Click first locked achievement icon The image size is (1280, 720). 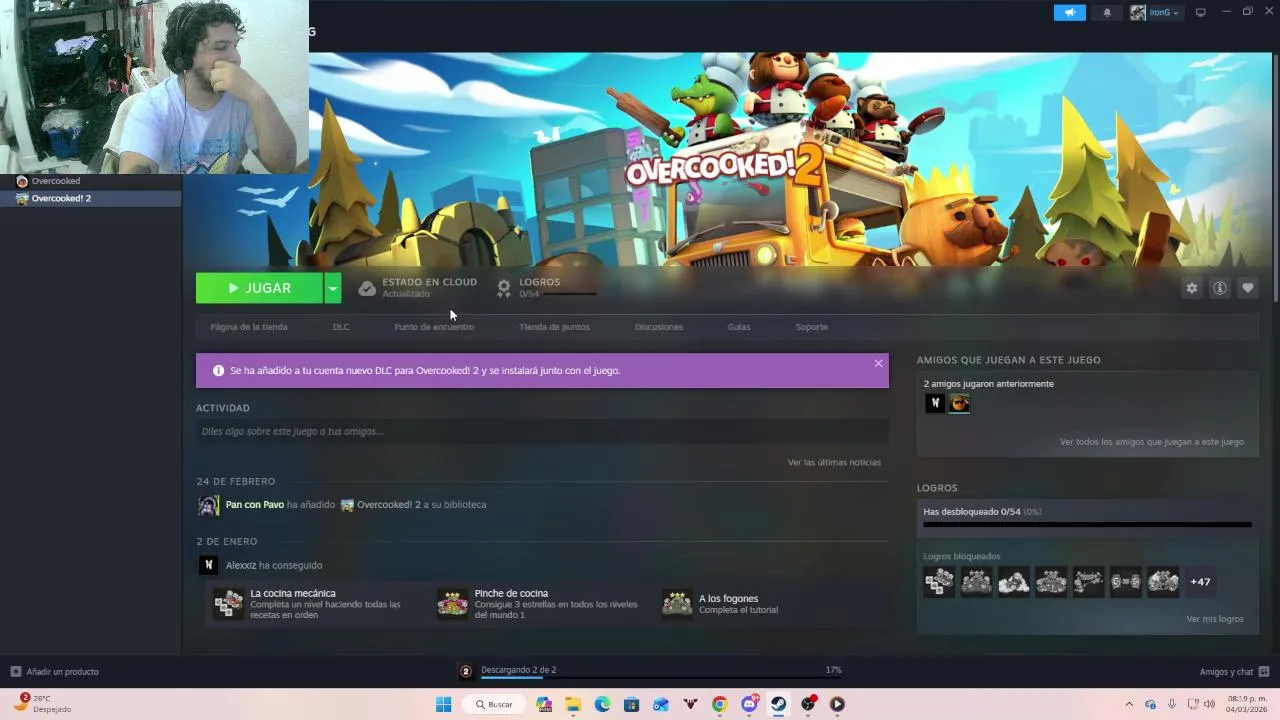[939, 582]
